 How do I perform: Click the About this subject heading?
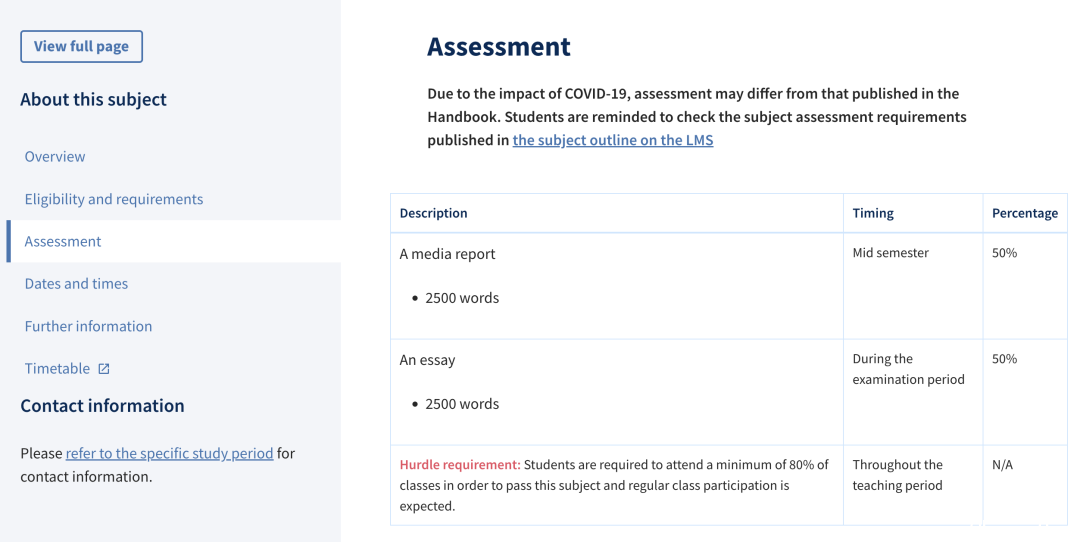click(94, 100)
